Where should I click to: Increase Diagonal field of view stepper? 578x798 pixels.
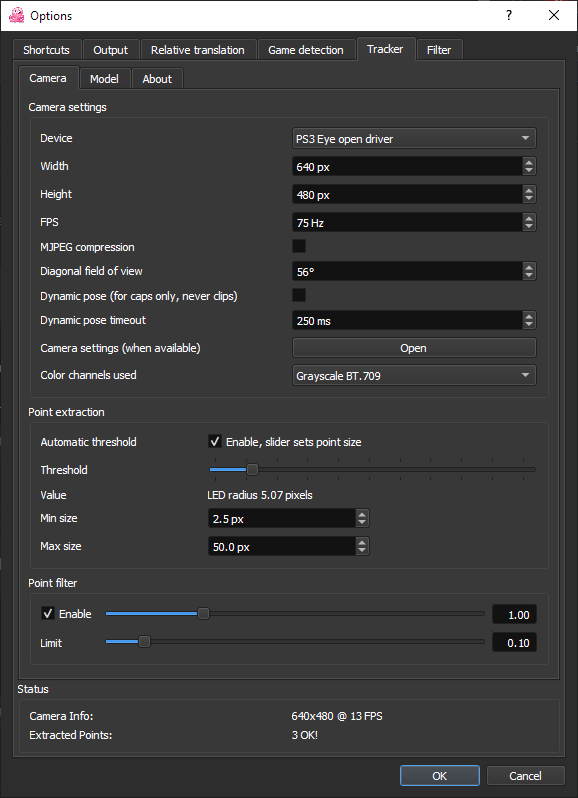529,267
